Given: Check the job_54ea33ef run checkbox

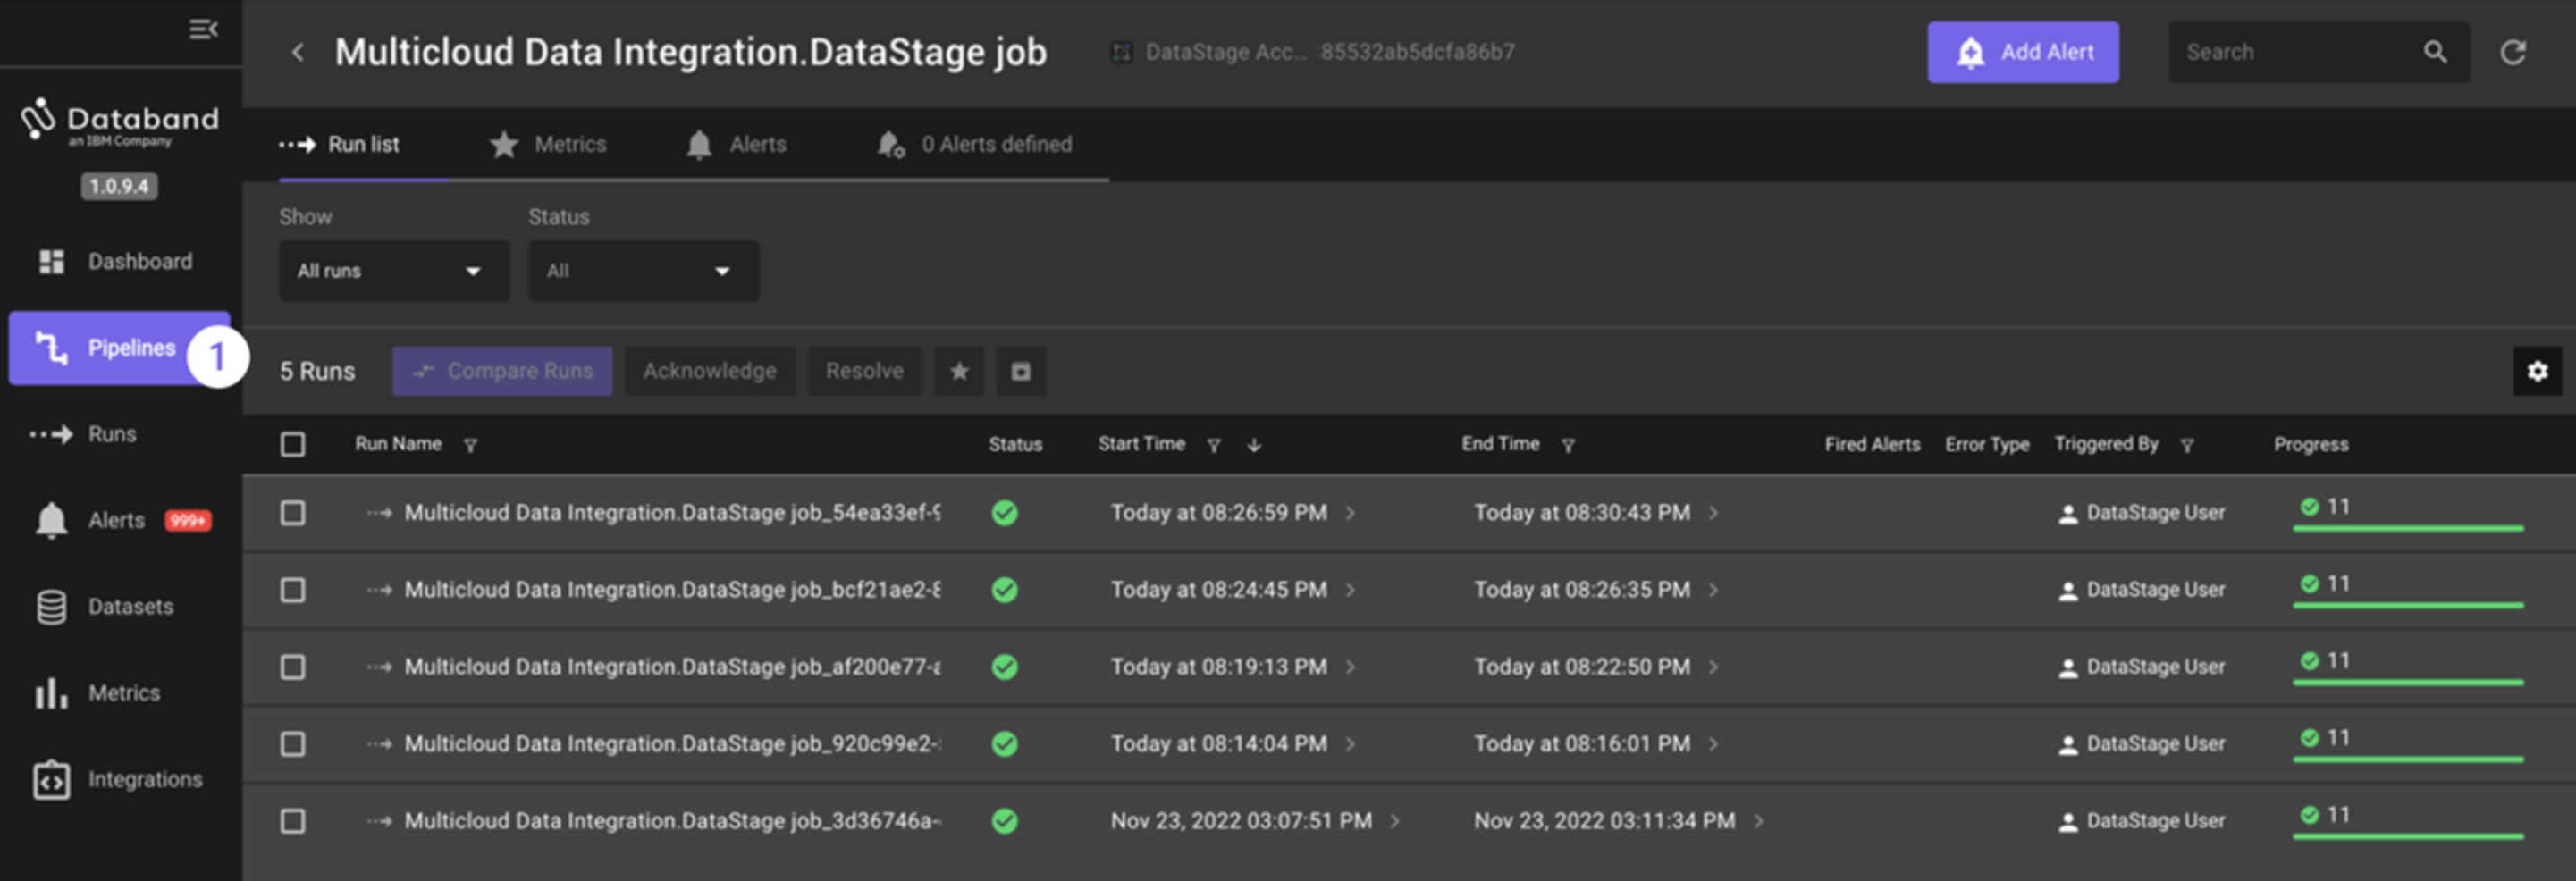Looking at the screenshot, I should coord(292,513).
